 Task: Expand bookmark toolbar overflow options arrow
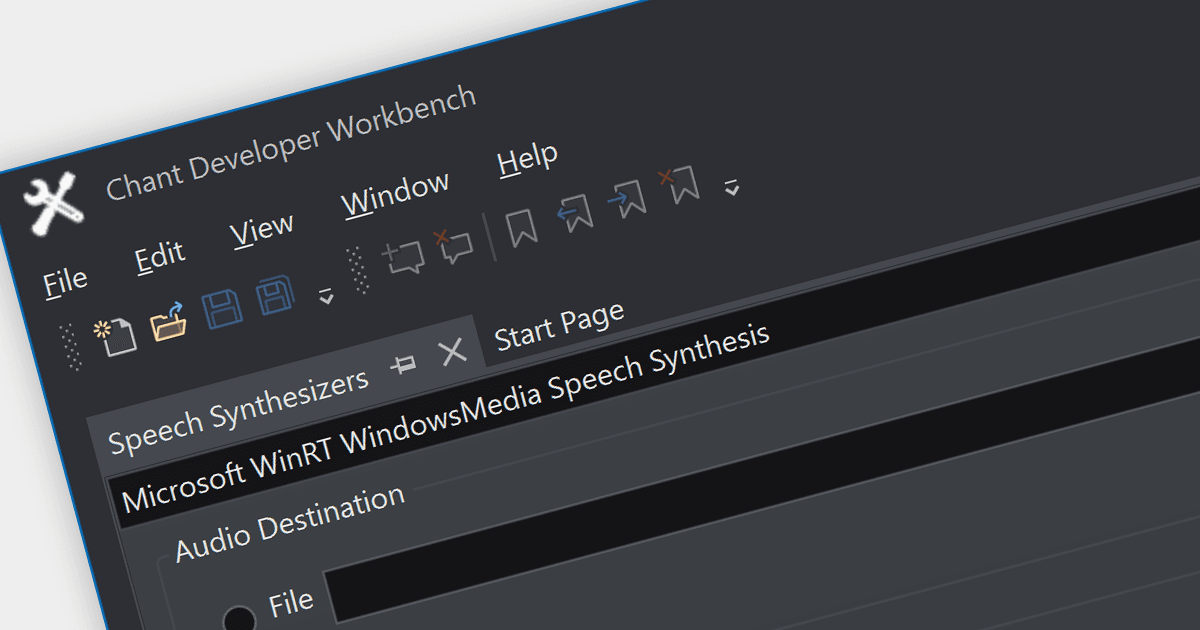point(732,187)
